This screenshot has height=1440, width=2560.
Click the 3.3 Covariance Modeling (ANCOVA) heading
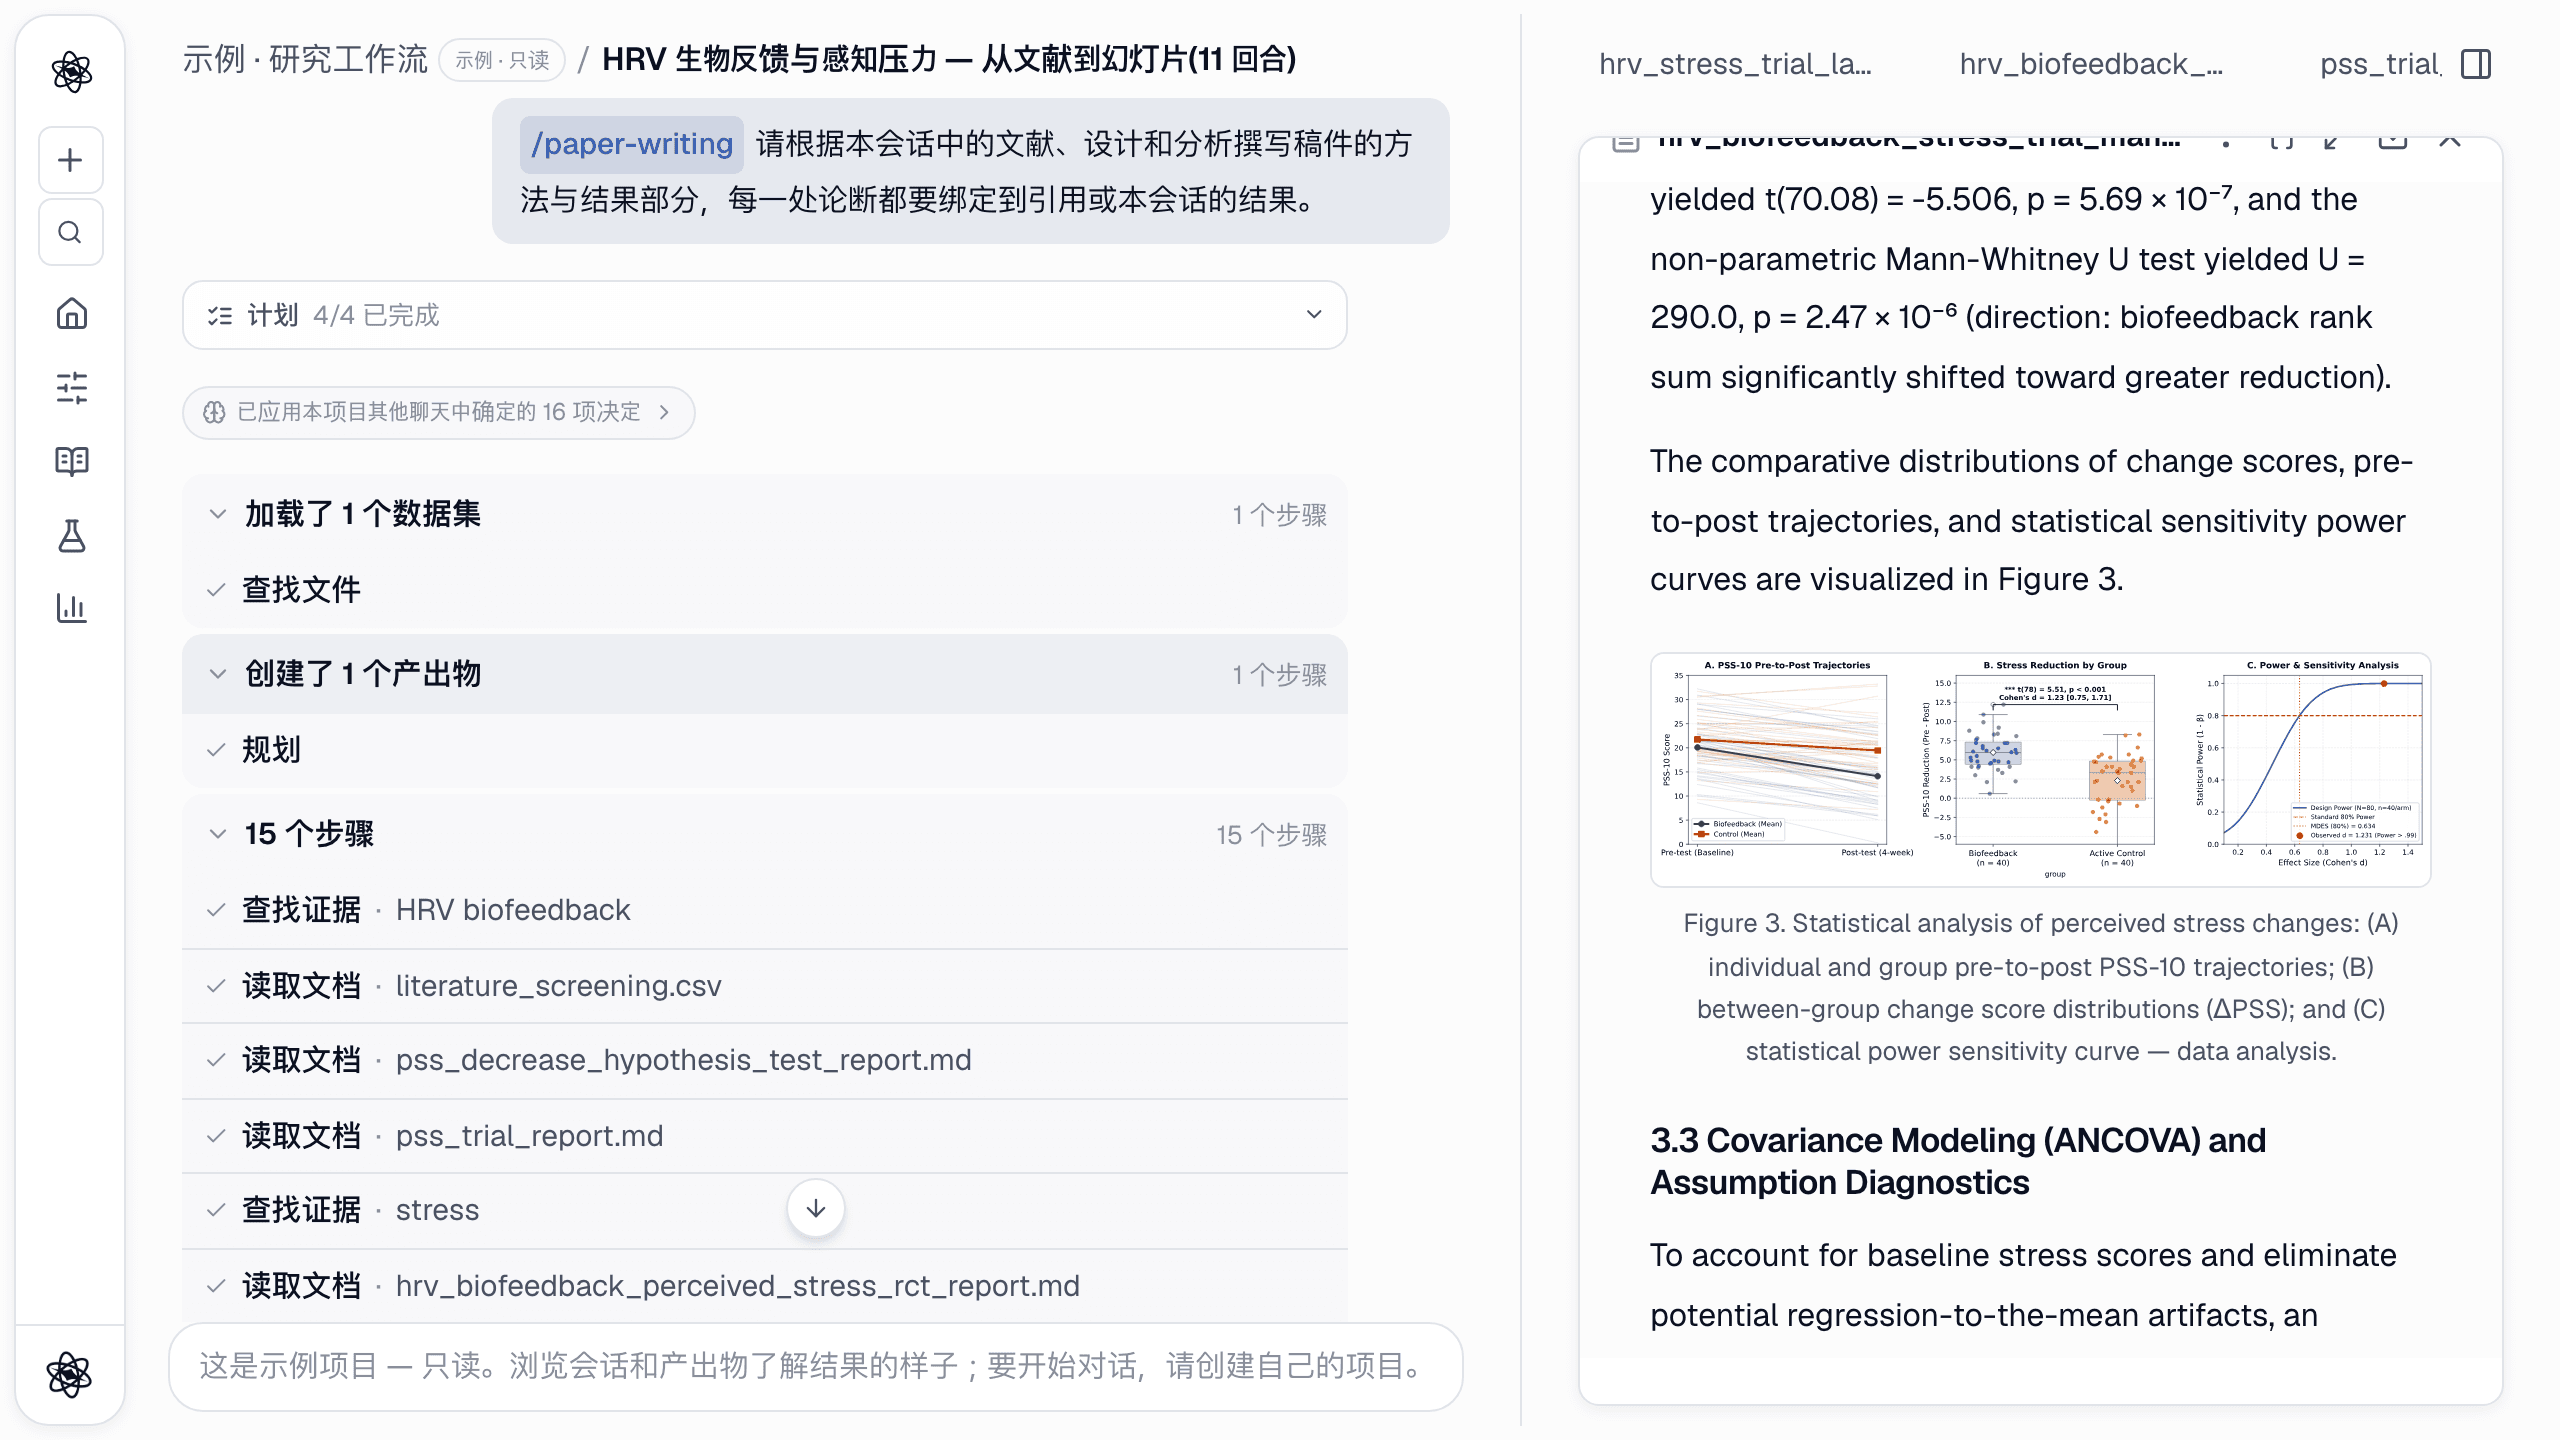[1958, 1161]
